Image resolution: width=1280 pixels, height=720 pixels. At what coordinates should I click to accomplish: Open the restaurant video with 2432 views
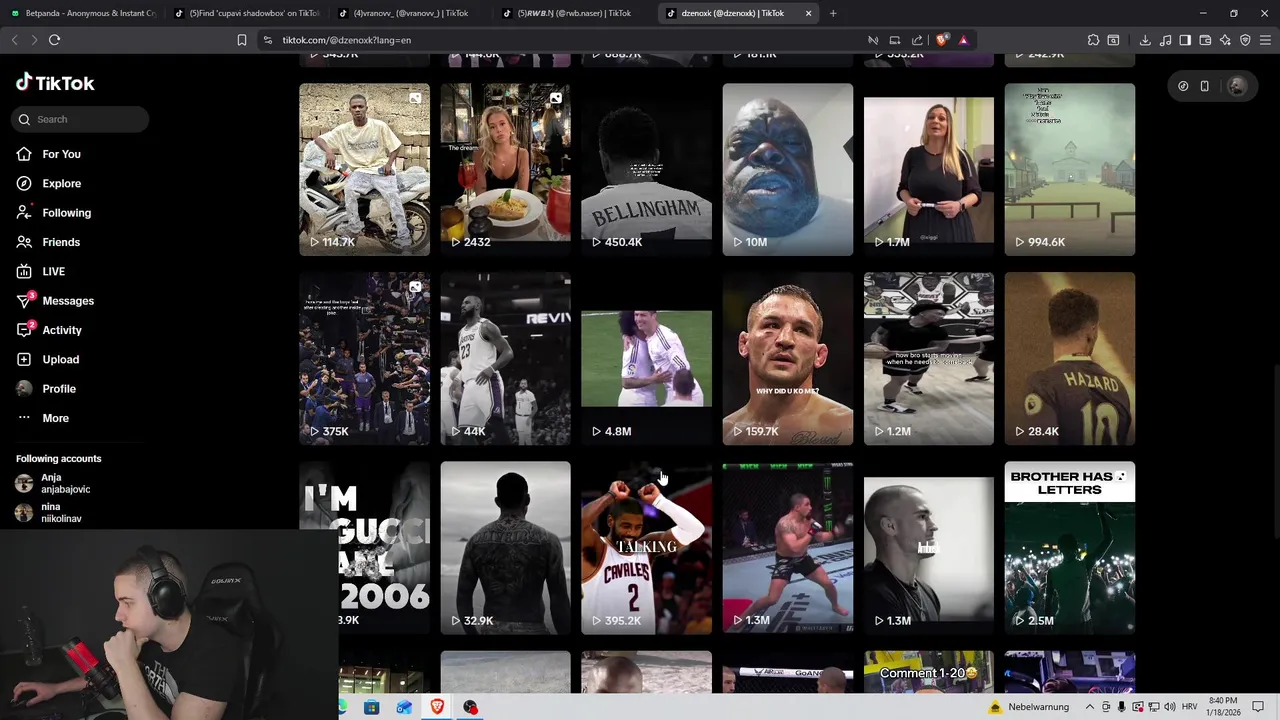[x=505, y=169]
